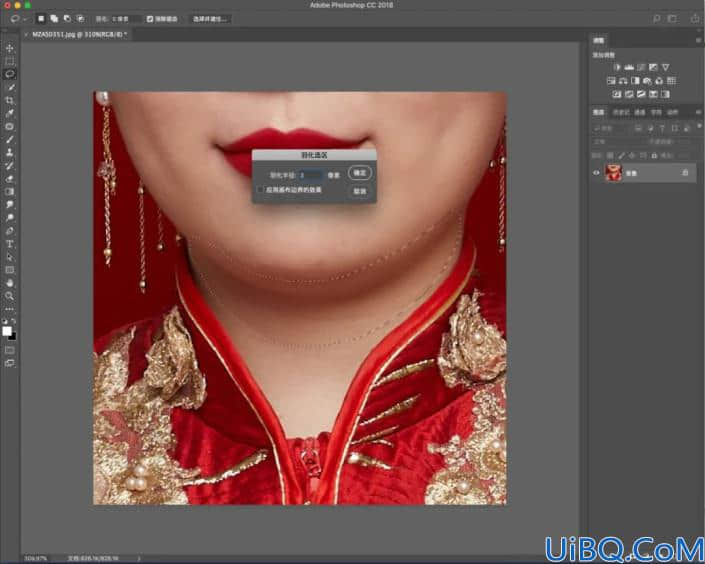Select the Spot Healing Brush tool
705x564 pixels.
tap(9, 126)
